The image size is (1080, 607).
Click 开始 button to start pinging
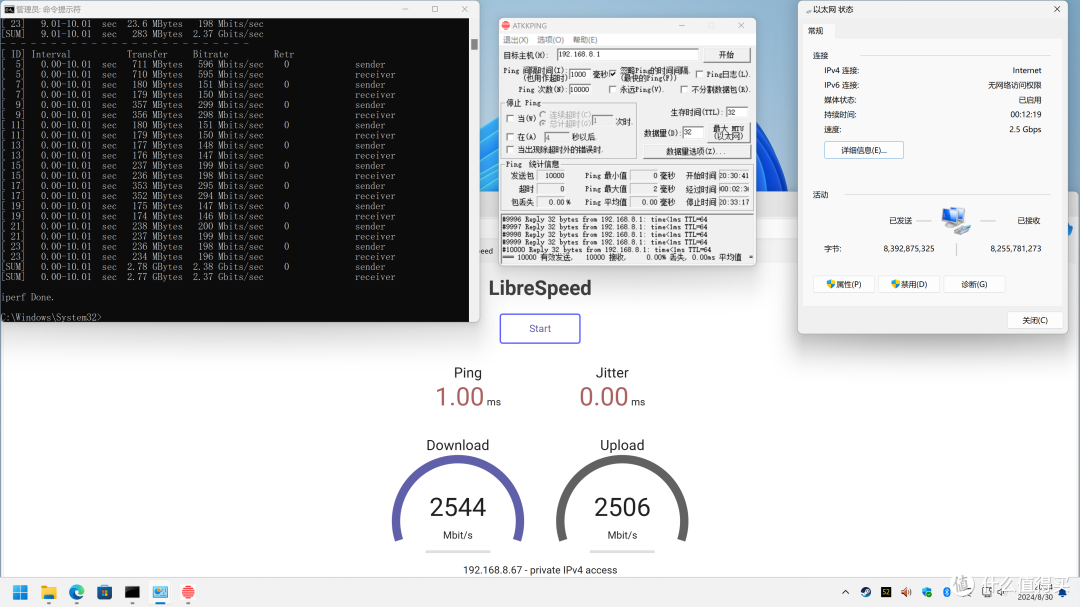pos(727,54)
